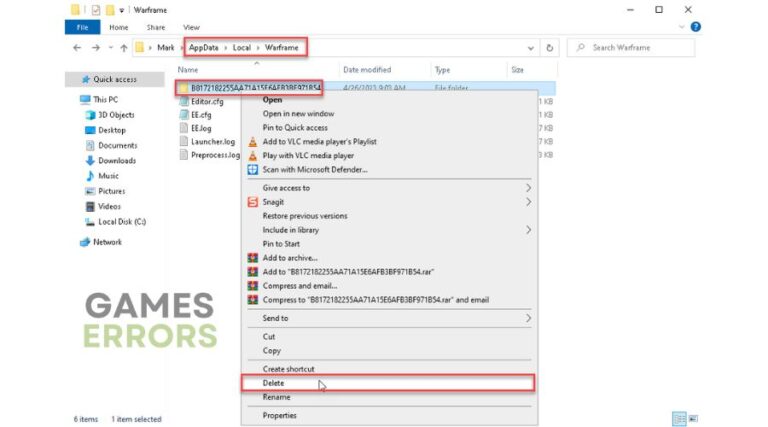Open the recent locations dropdown arrow
The width and height of the screenshot is (768, 427).
point(111,47)
